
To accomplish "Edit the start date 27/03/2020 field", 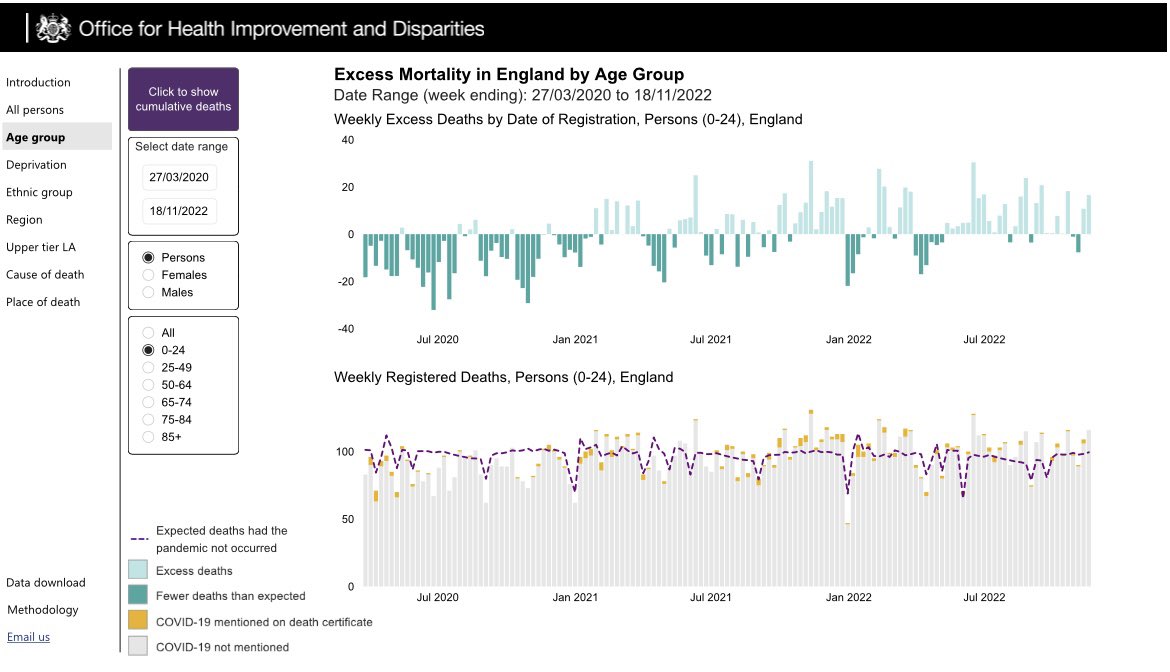I will pyautogui.click(x=179, y=177).
